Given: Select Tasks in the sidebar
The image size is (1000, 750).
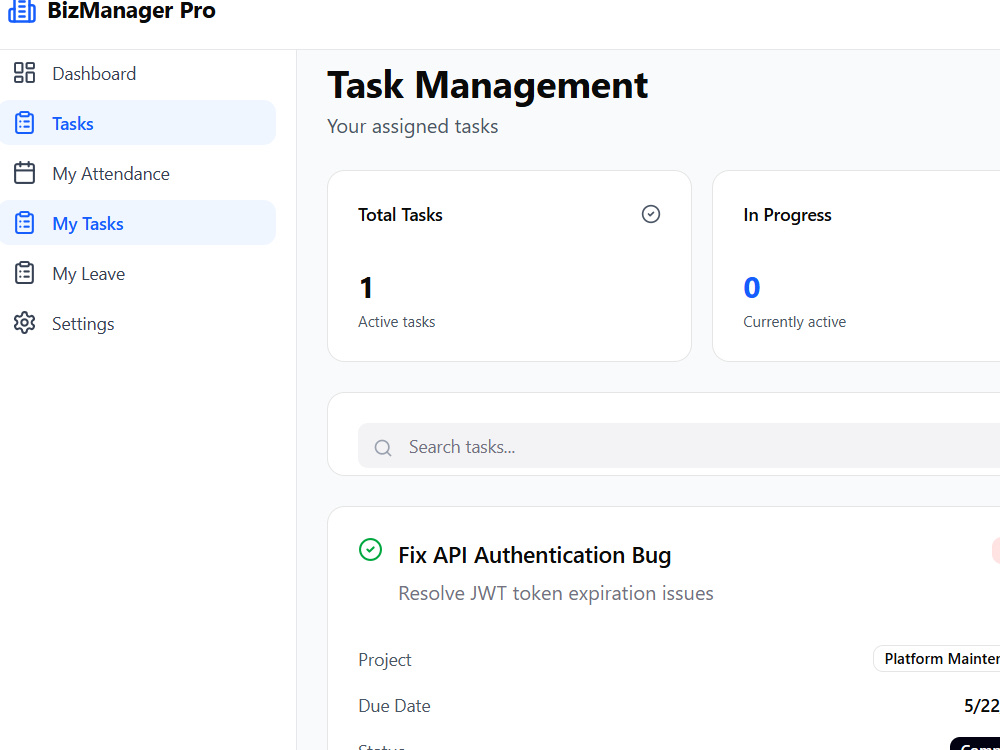Looking at the screenshot, I should [138, 122].
